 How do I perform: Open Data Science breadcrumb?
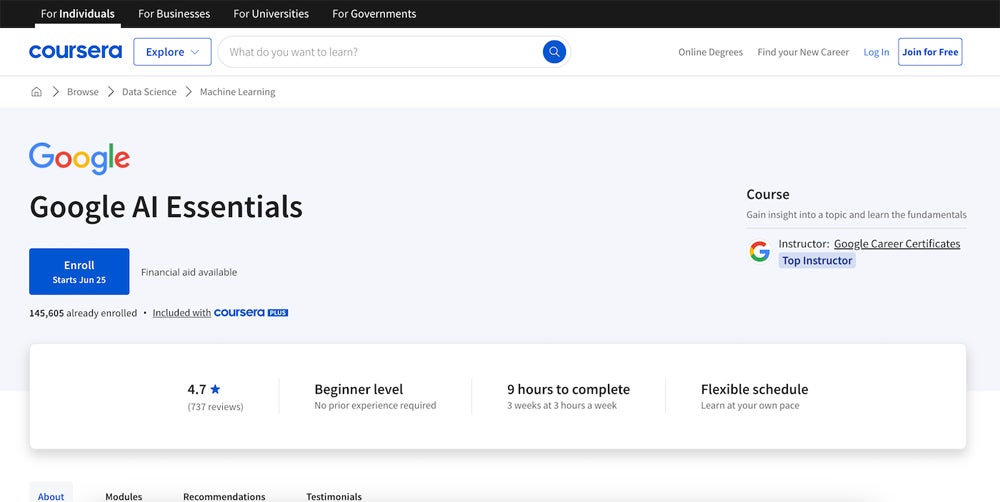pos(149,92)
